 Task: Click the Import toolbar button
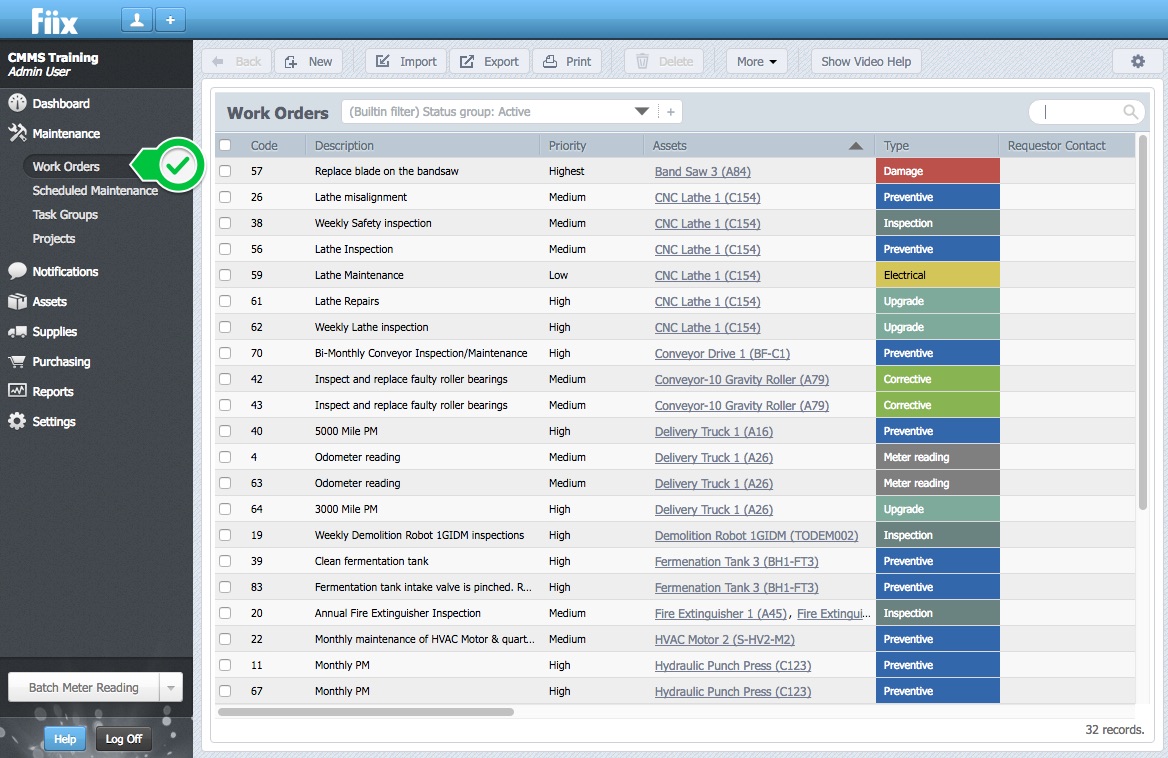(x=406, y=62)
